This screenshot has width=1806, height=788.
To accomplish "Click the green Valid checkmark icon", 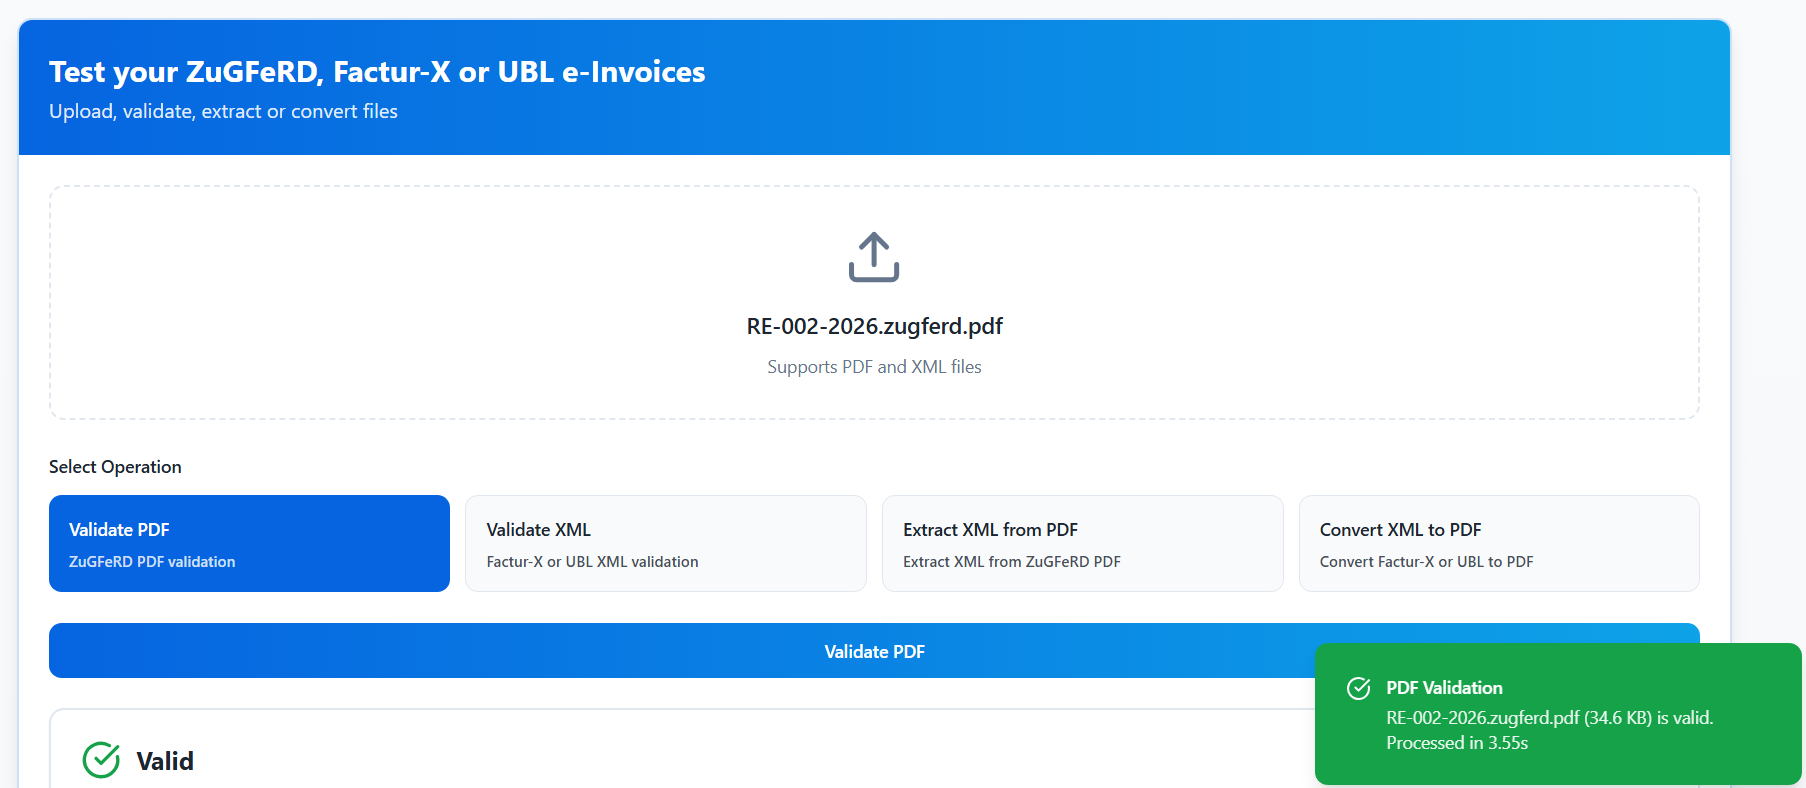I will tap(101, 760).
